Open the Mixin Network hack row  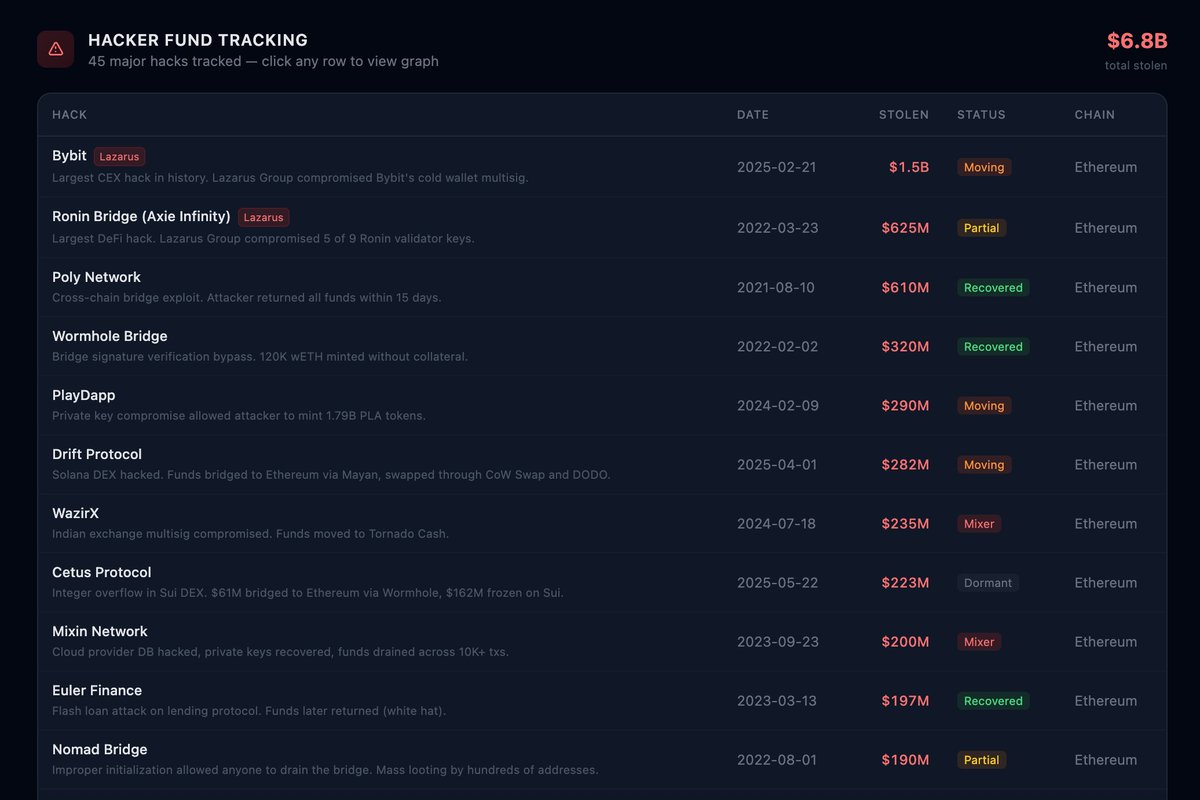pos(602,641)
